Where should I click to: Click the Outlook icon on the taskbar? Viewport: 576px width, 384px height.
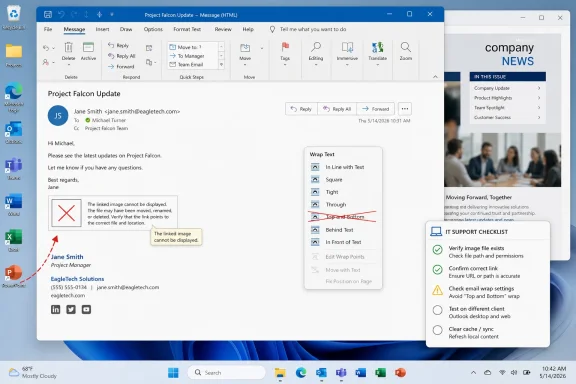click(321, 373)
